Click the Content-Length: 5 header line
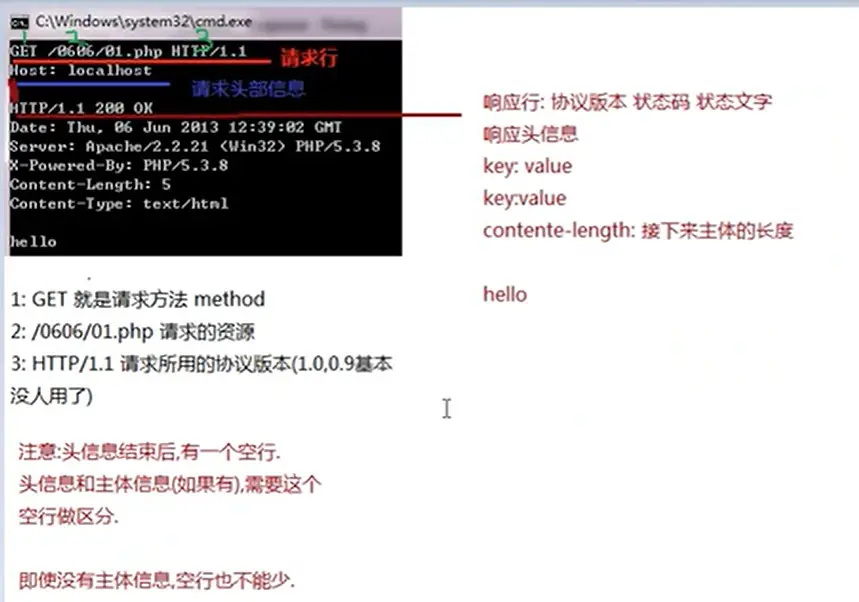Image resolution: width=859 pixels, height=602 pixels. 90,184
